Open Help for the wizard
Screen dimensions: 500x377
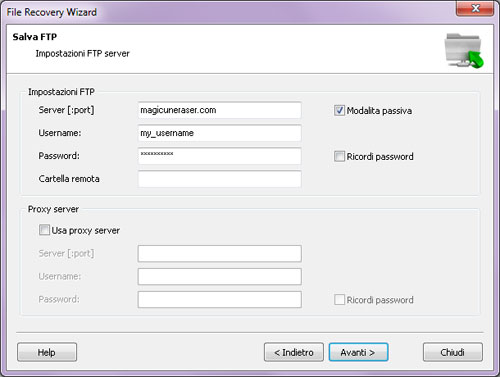coord(47,352)
